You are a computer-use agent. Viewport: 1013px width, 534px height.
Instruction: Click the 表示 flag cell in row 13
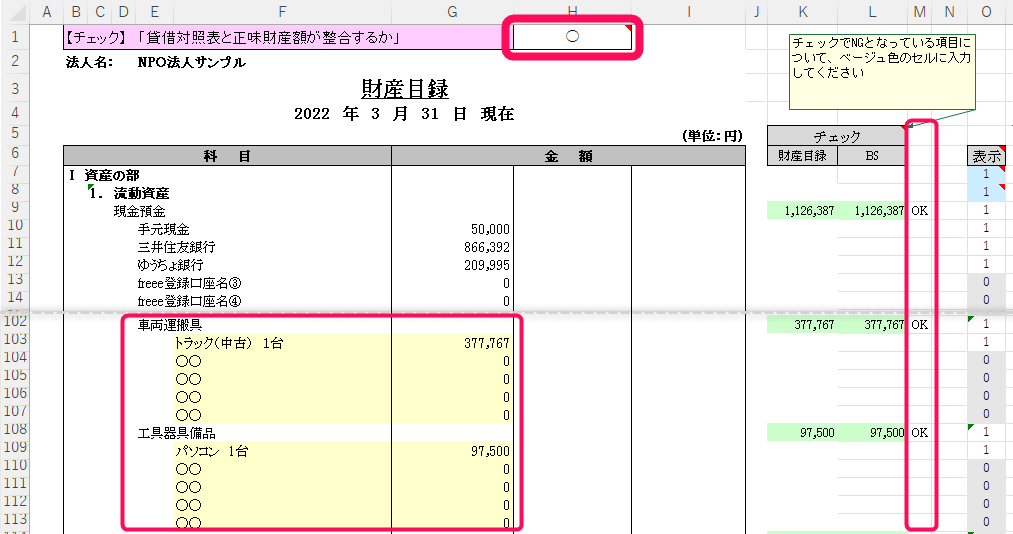[x=986, y=282]
